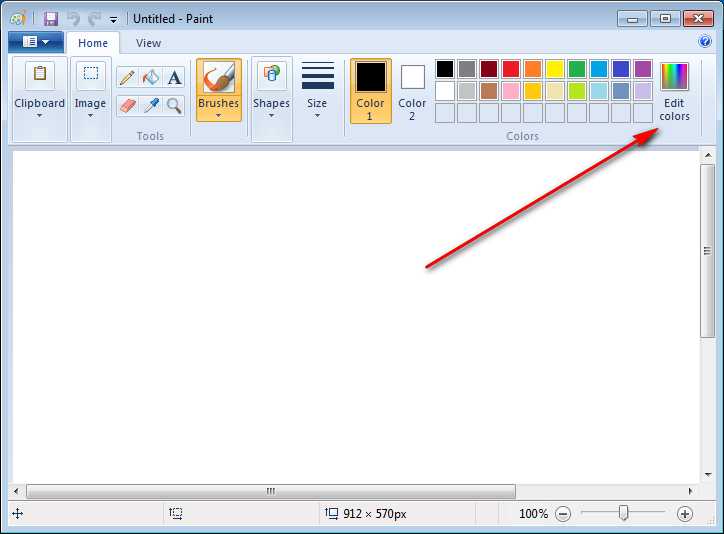The height and width of the screenshot is (534, 724).
Task: Select the Fill with color bucket tool
Action: click(x=151, y=78)
